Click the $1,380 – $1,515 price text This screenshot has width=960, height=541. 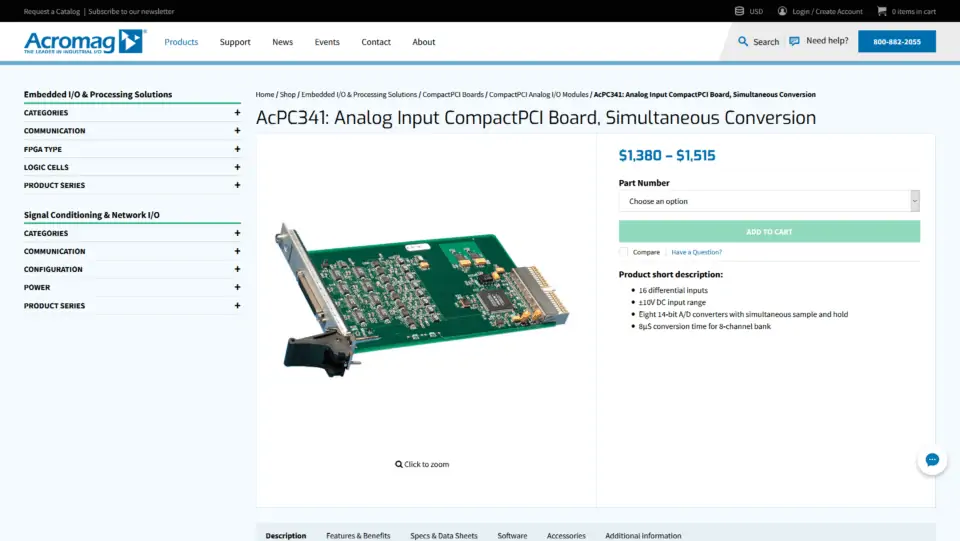click(667, 155)
